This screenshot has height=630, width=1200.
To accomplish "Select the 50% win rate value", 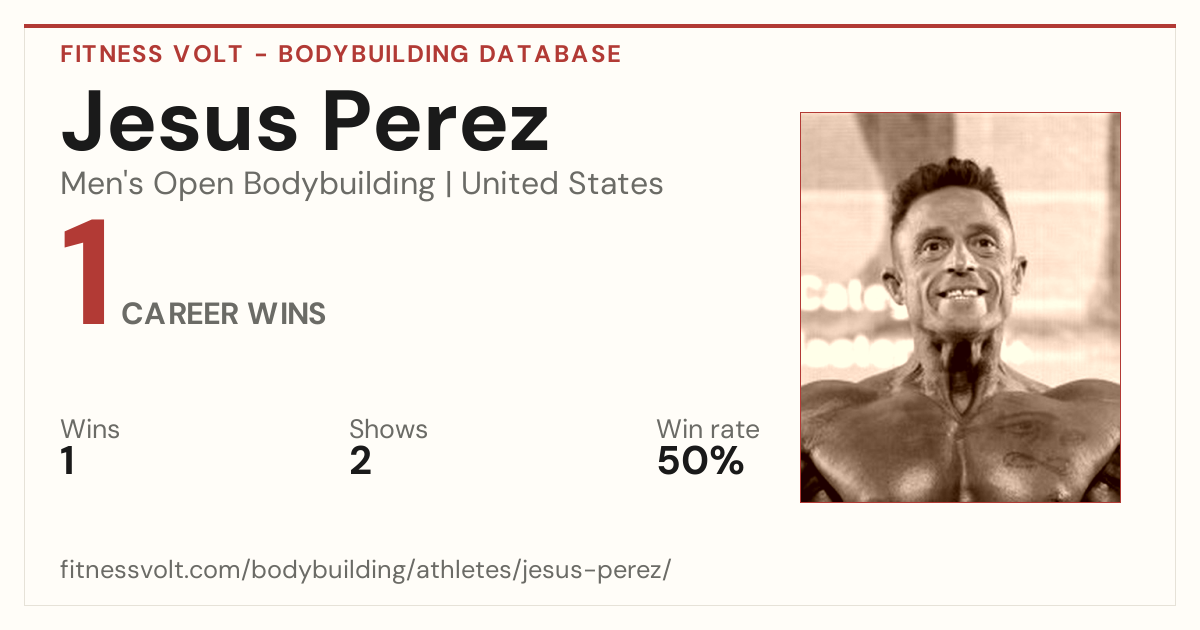I will (700, 462).
